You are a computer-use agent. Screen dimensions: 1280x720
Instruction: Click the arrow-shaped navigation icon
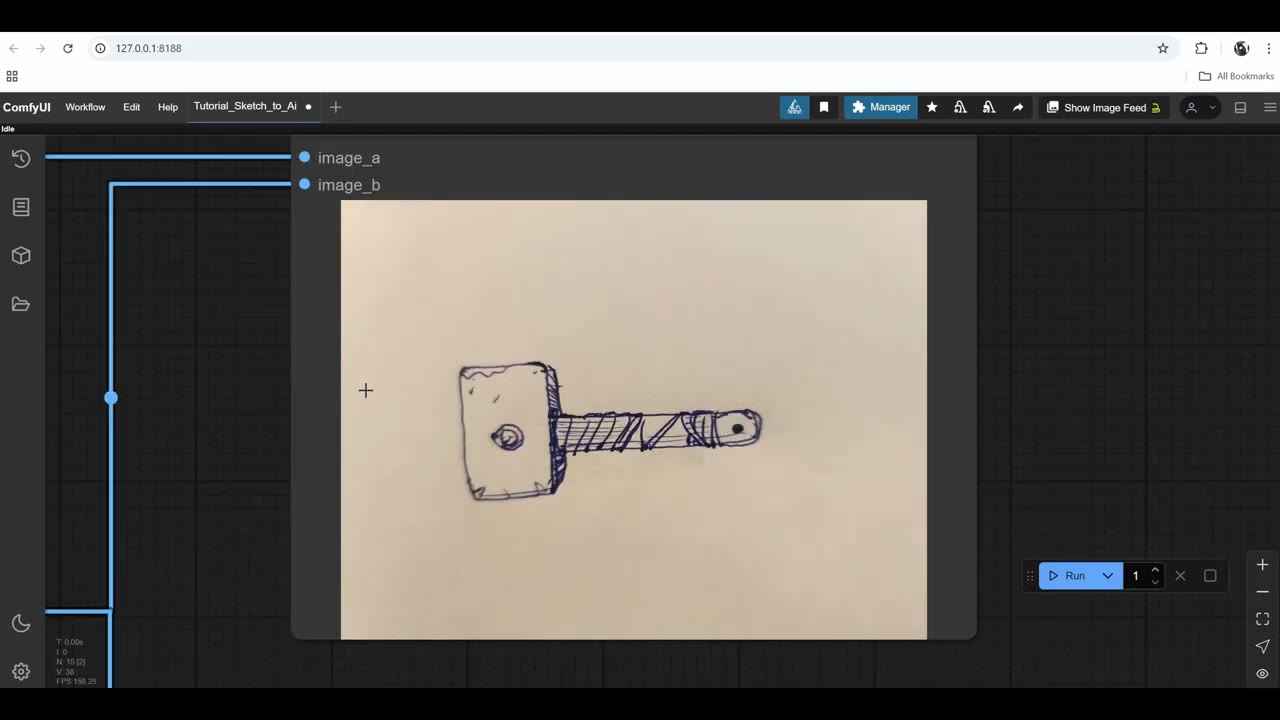point(1262,646)
